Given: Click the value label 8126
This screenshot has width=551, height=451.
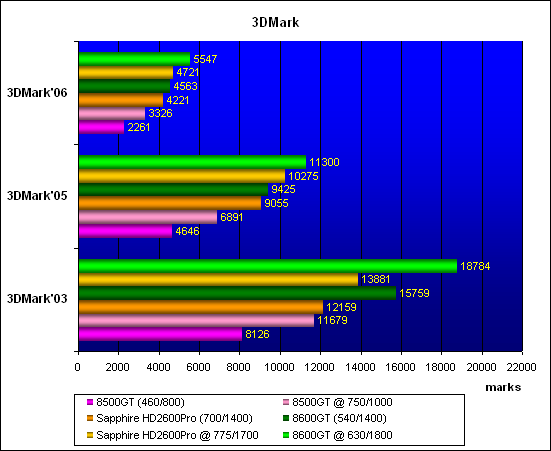Looking at the screenshot, I should point(257,334).
